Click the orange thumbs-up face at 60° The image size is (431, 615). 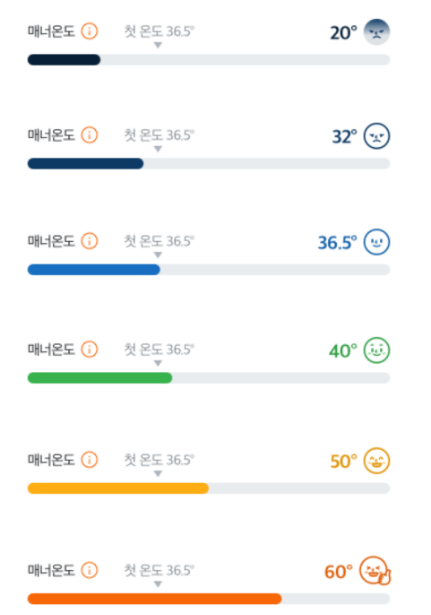375,571
